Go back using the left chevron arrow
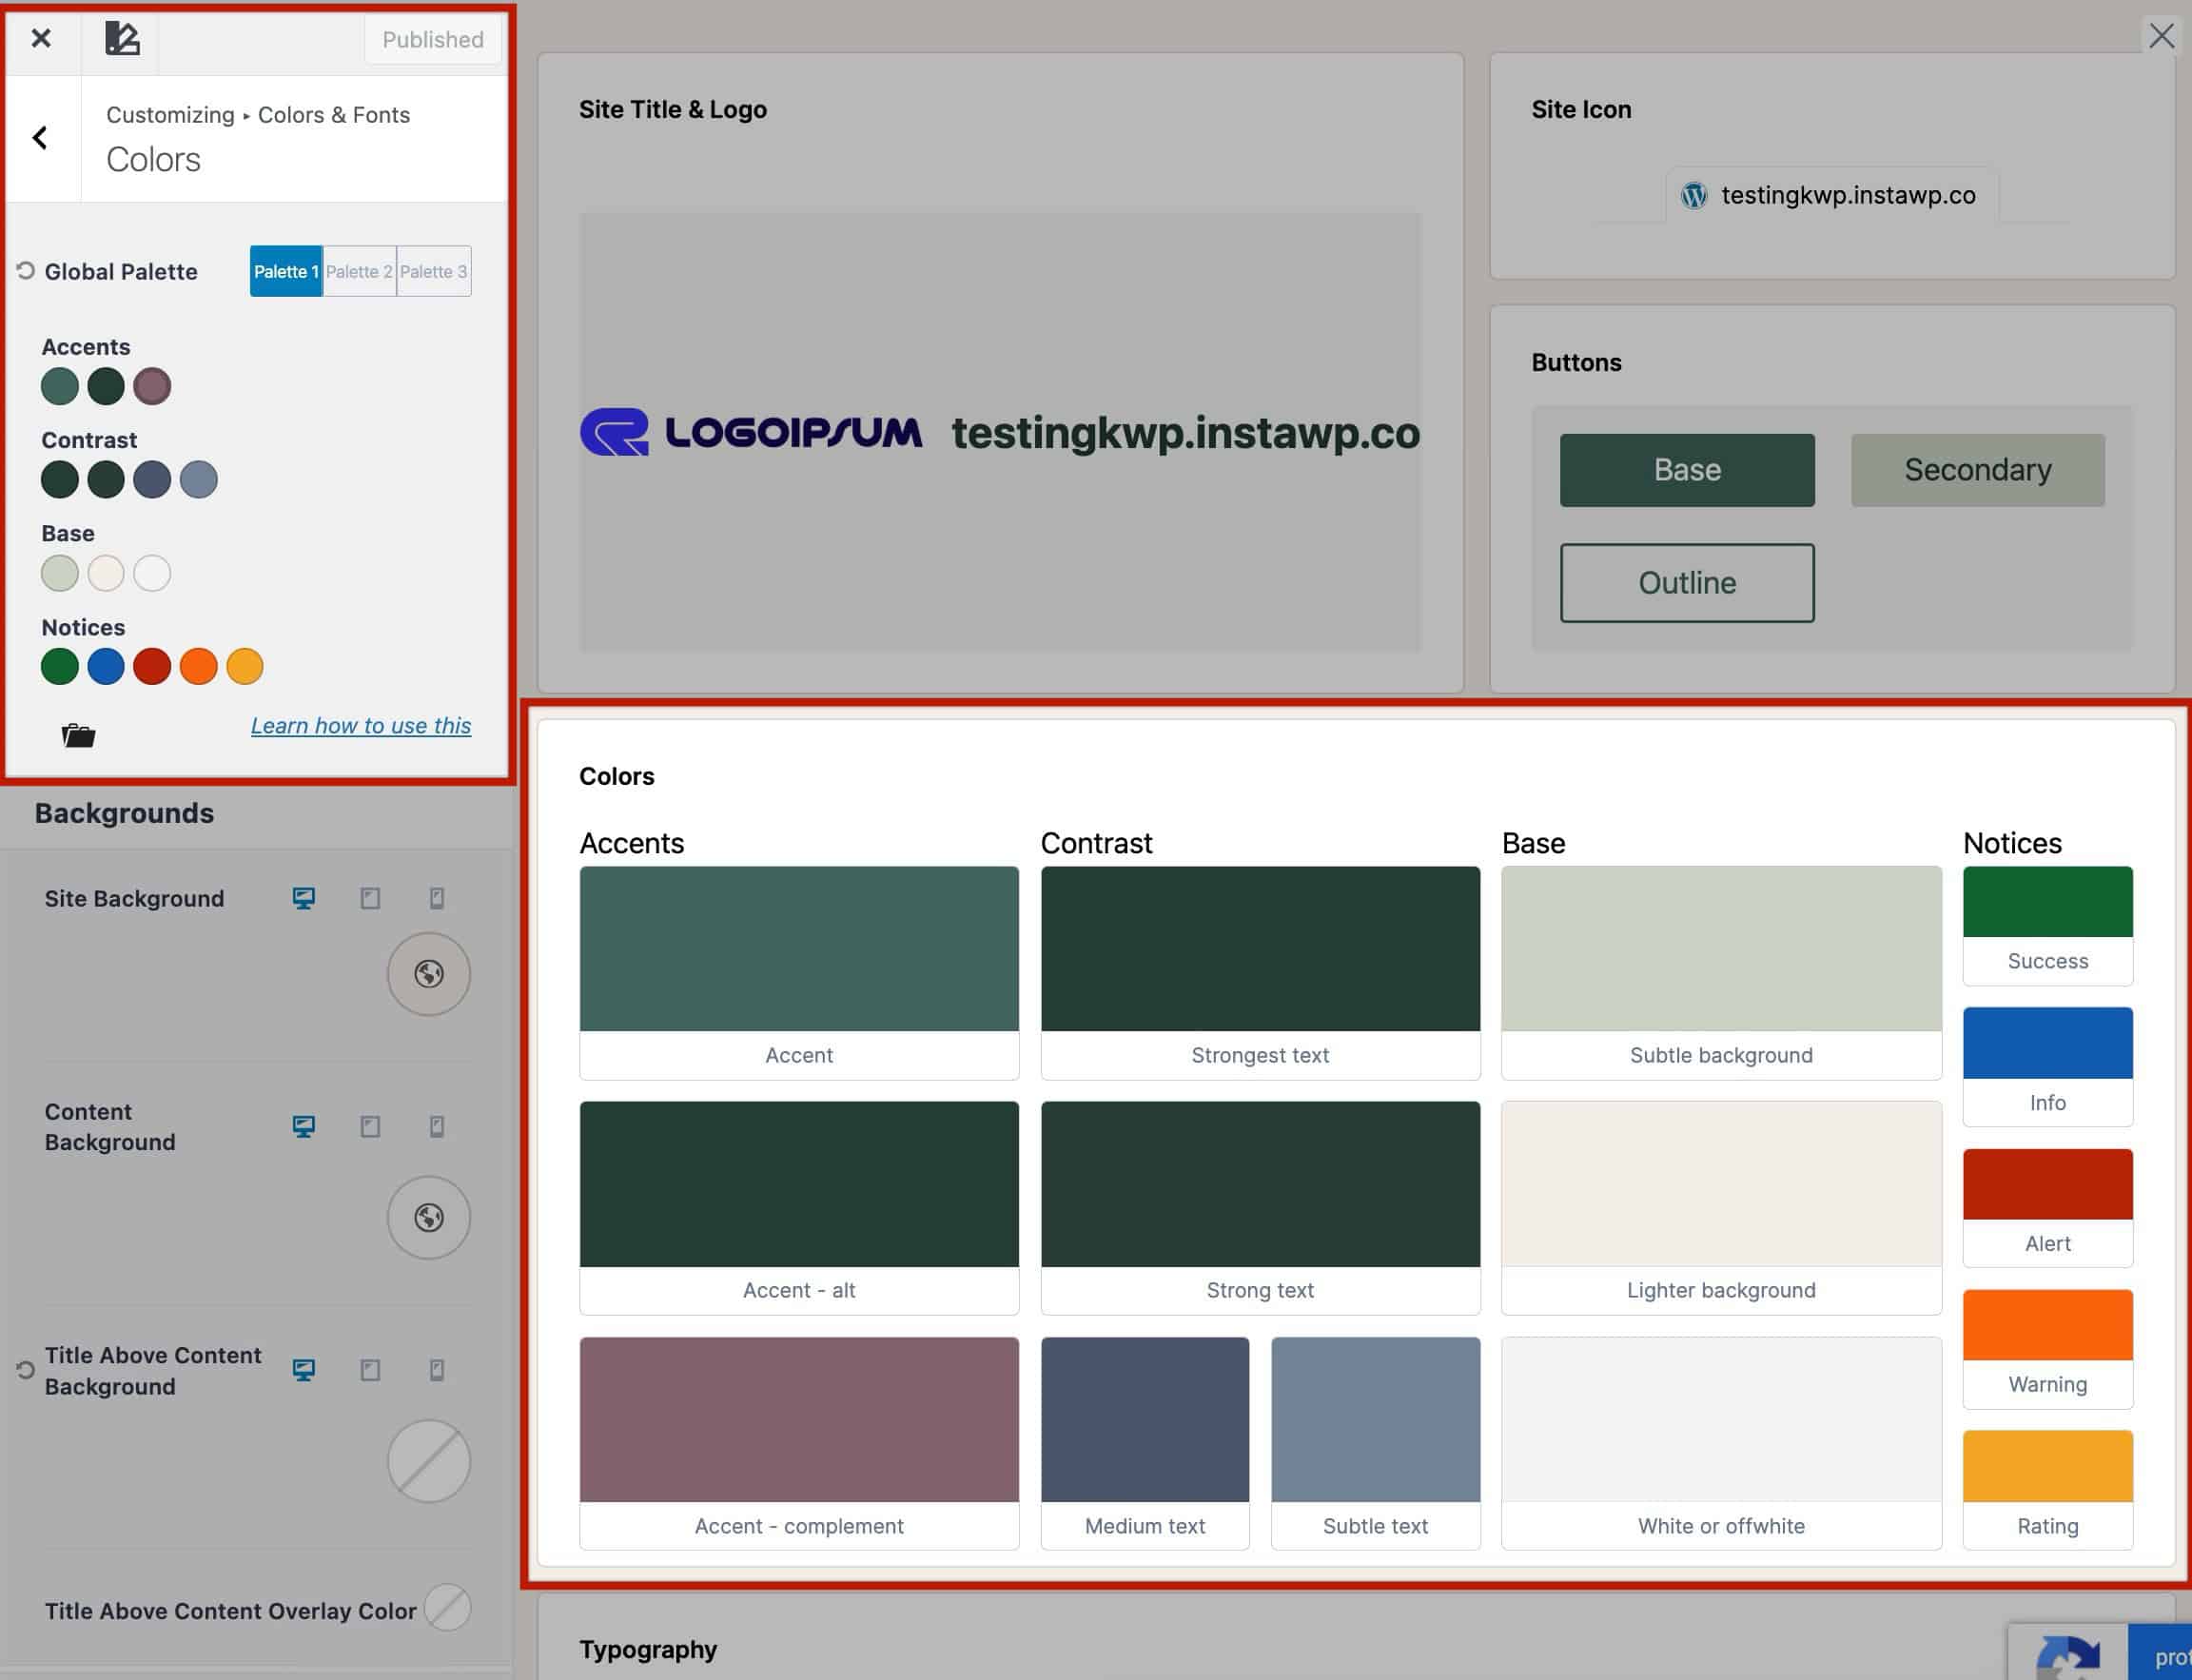 click(41, 137)
